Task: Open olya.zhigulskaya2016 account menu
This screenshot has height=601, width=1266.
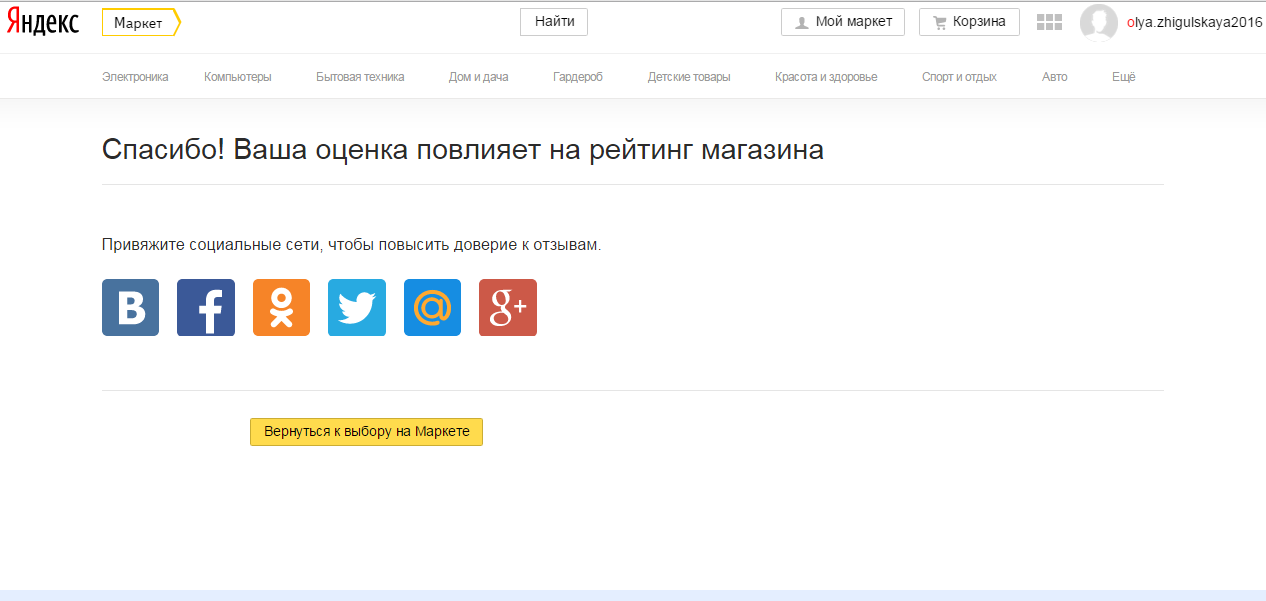Action: 1194,22
